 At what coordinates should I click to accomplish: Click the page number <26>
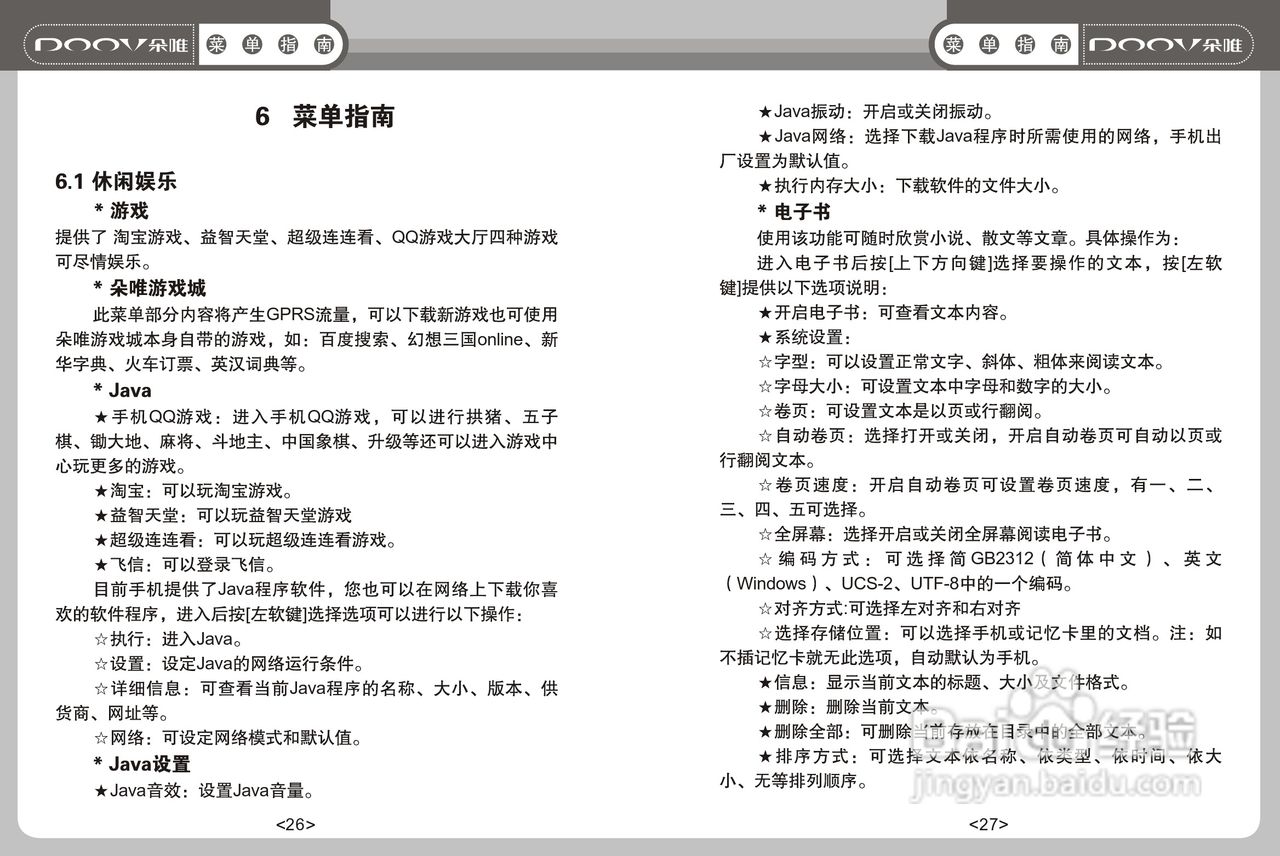coord(295,824)
